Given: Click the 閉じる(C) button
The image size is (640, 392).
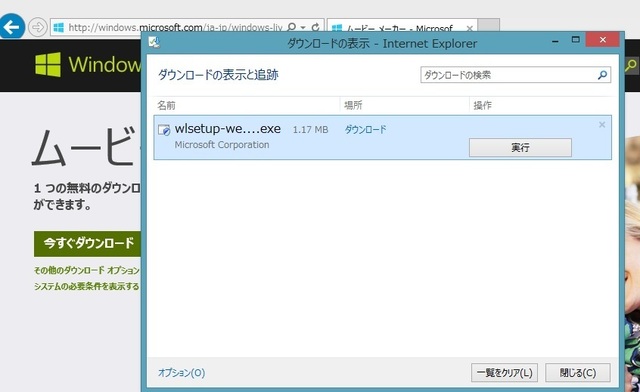Looking at the screenshot, I should point(578,372).
